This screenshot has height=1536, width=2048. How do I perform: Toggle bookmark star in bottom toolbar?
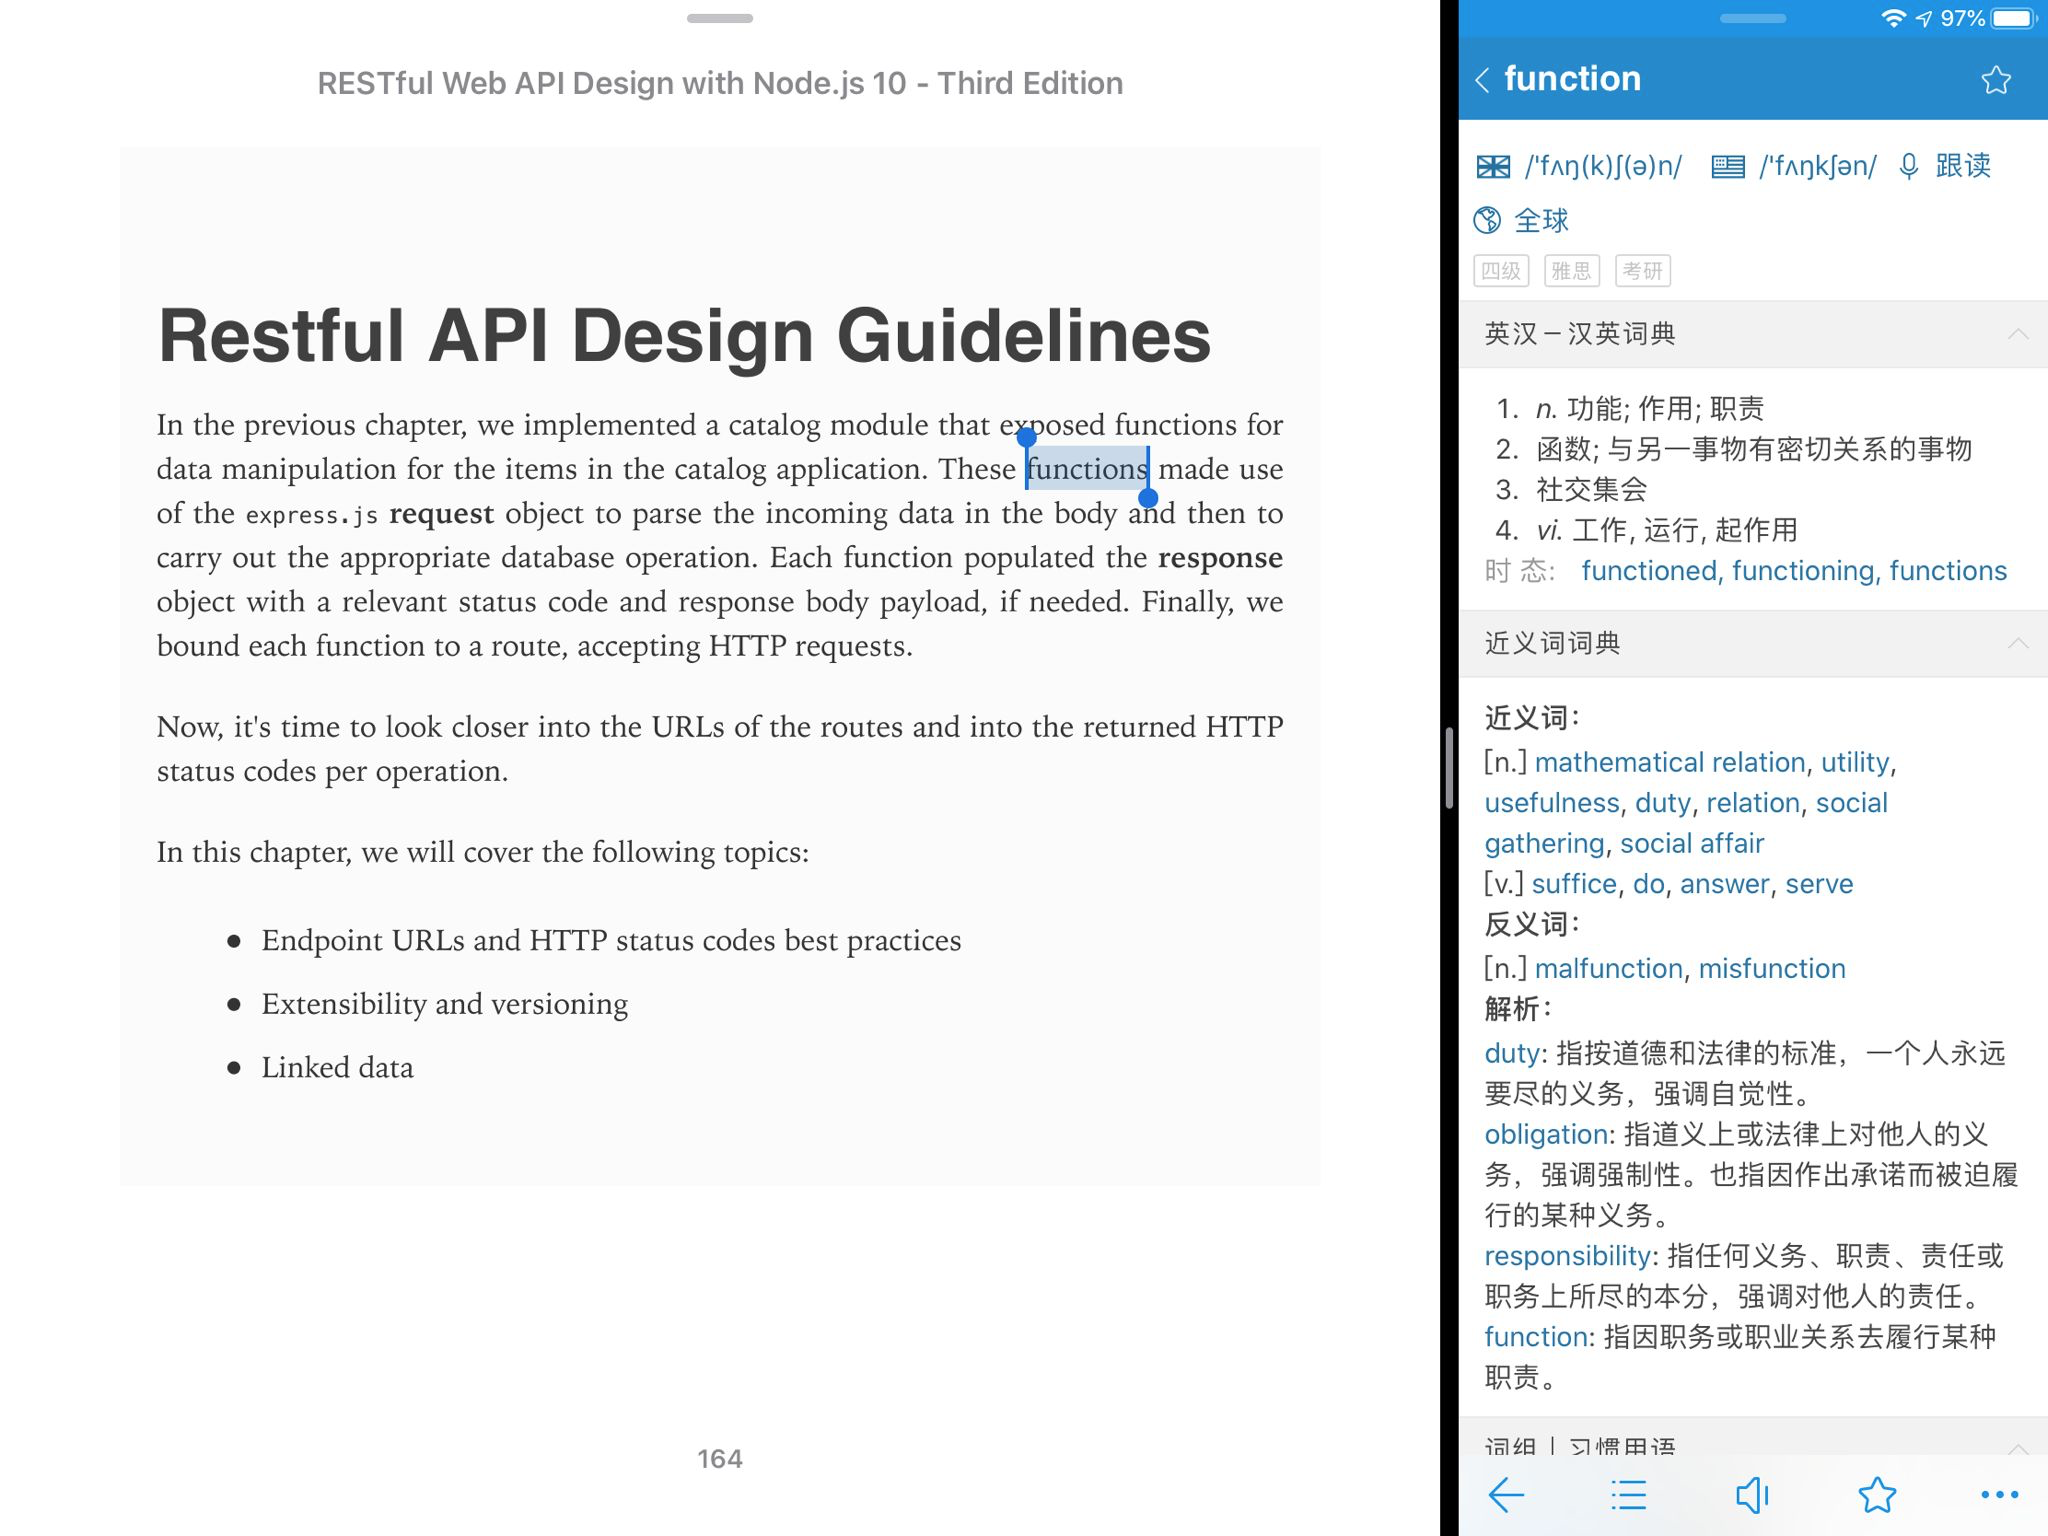[1876, 1495]
